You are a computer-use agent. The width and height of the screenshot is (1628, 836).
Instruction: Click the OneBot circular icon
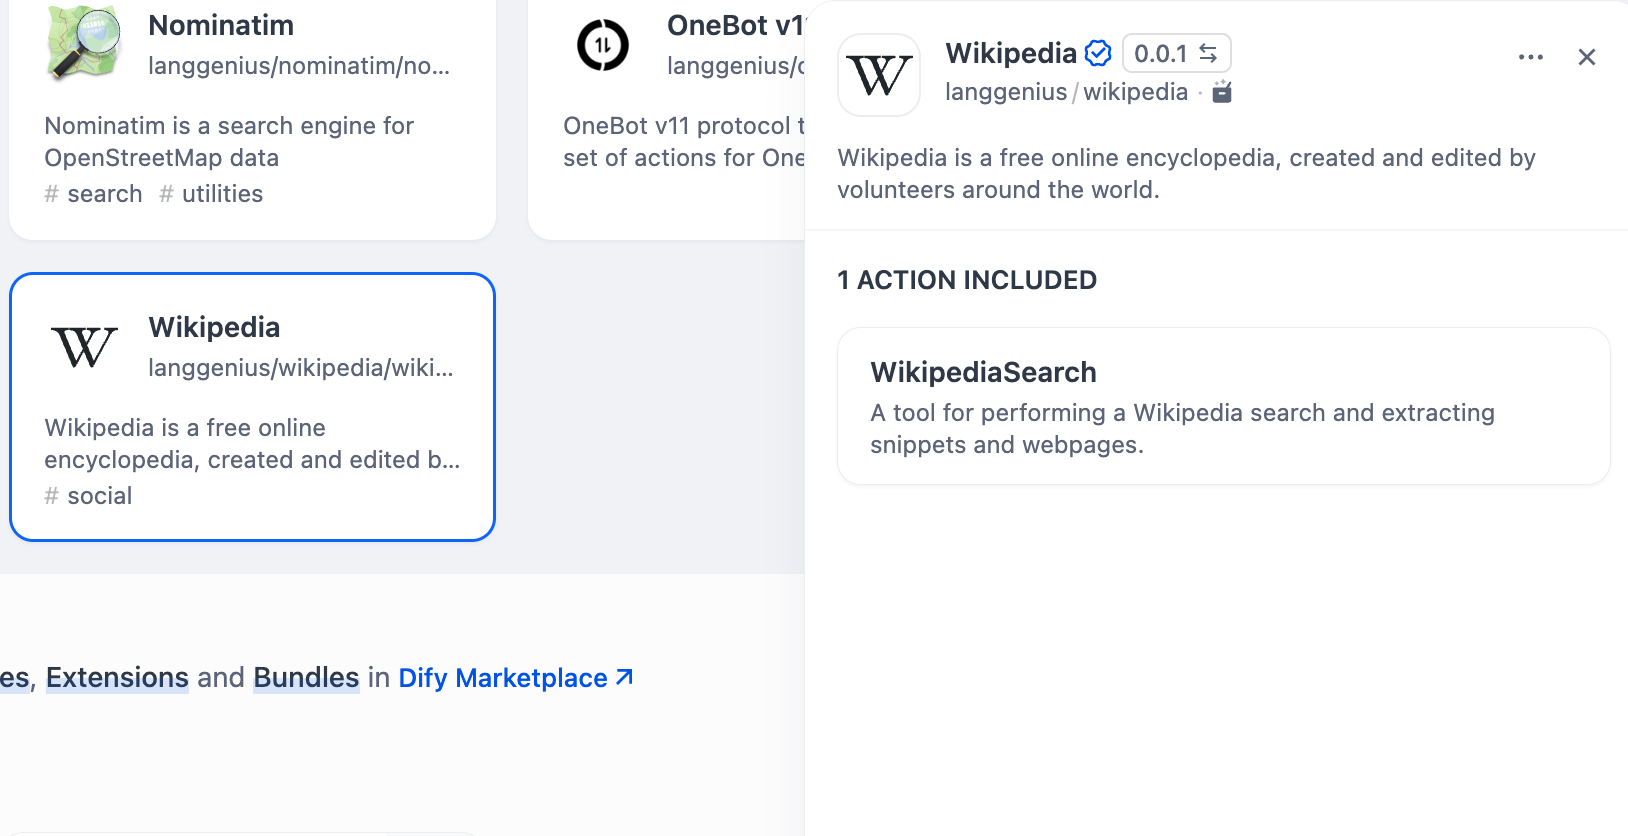tap(603, 45)
